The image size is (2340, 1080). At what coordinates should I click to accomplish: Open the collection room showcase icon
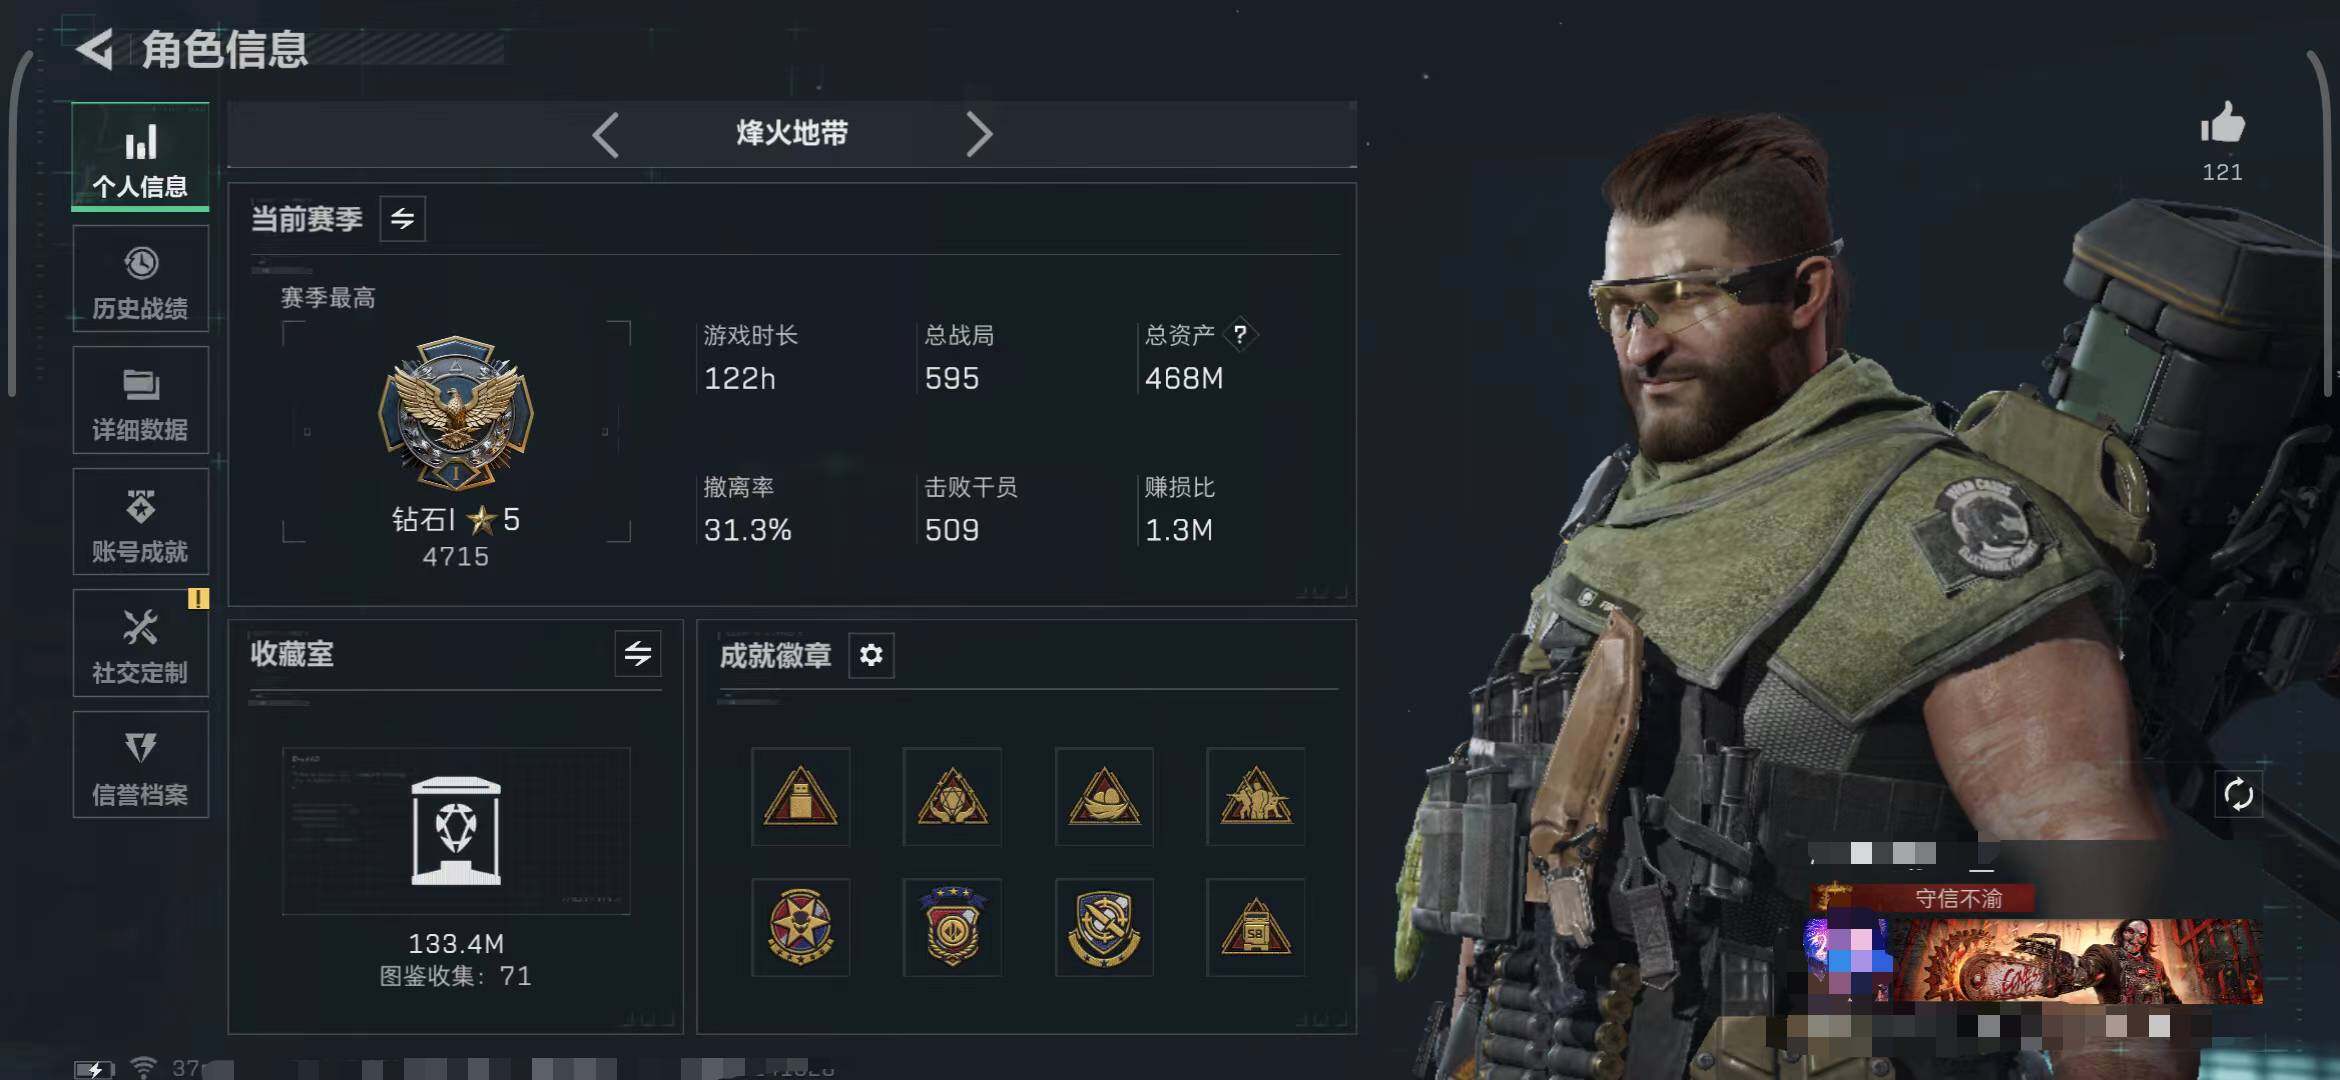[456, 831]
